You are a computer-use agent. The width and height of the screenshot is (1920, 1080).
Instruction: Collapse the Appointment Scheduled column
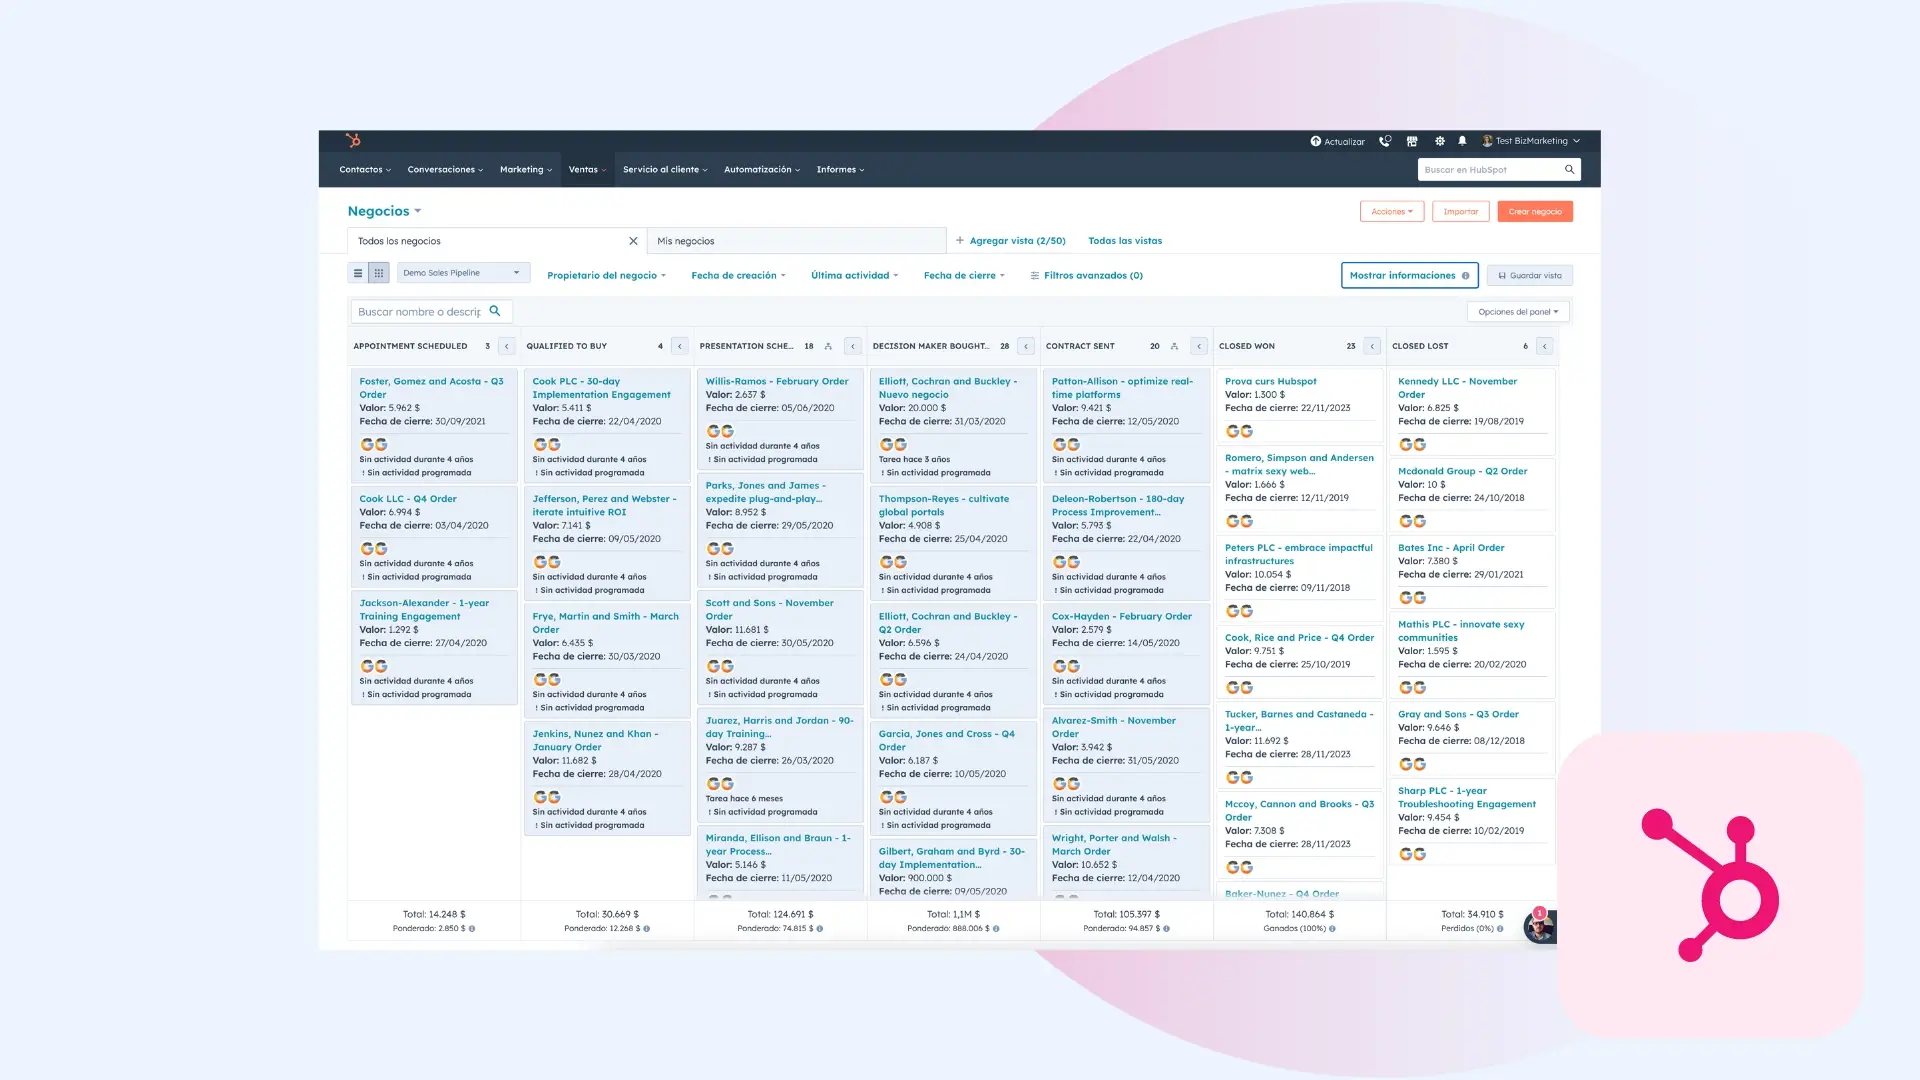pos(507,346)
